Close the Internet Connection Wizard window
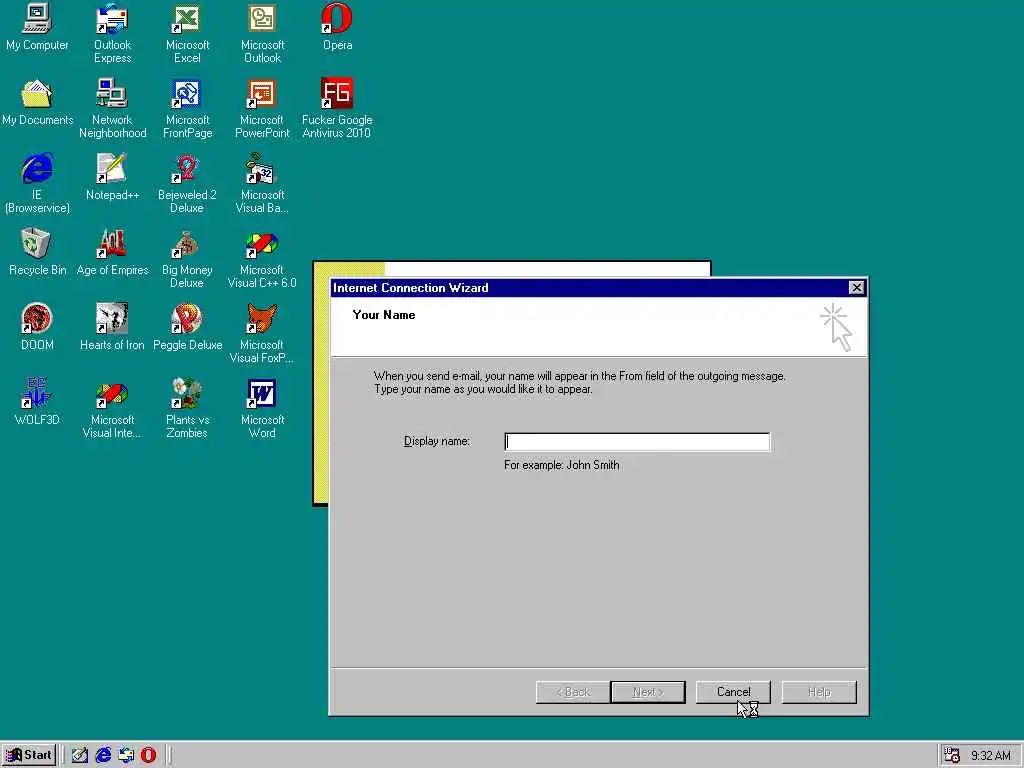The width and height of the screenshot is (1024, 768). point(856,287)
